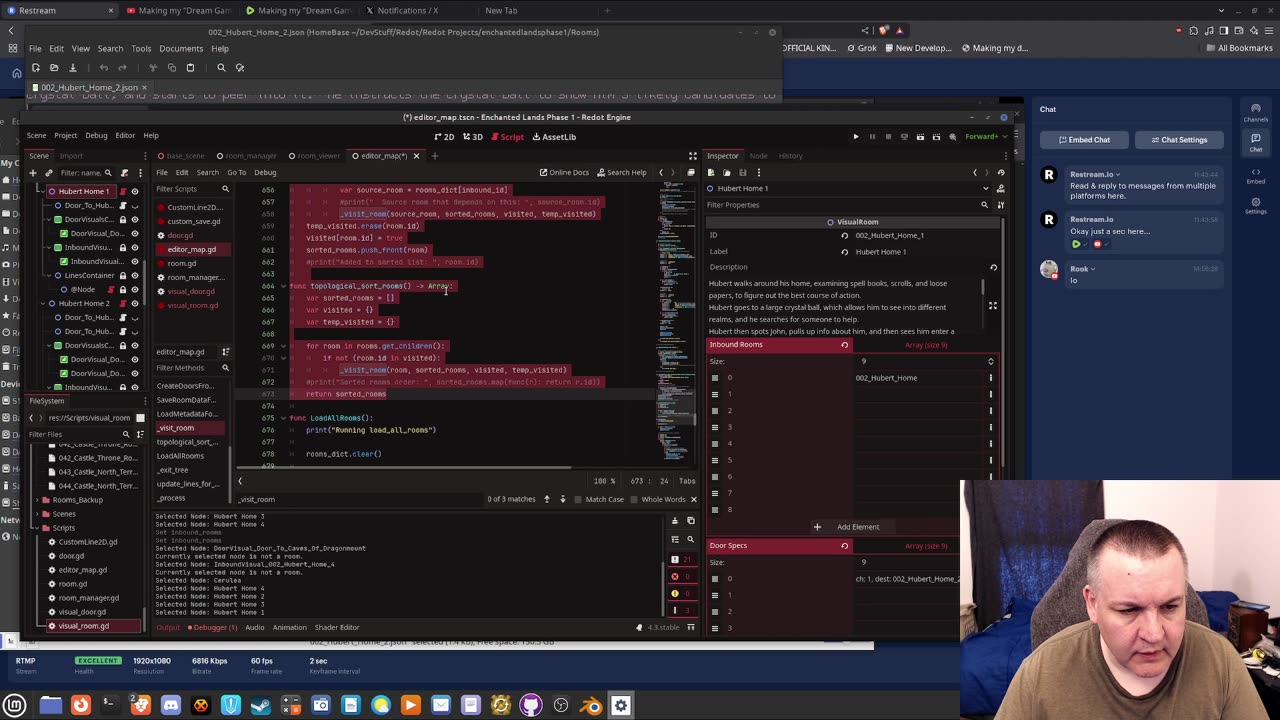Stop the running project

(888, 137)
